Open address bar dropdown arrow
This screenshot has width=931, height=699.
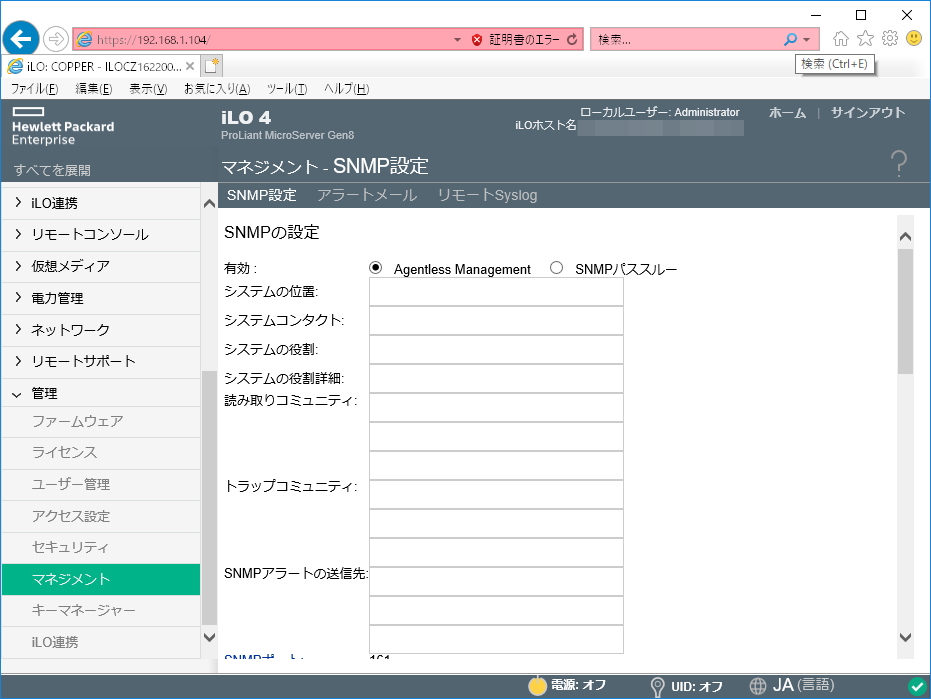[x=457, y=40]
